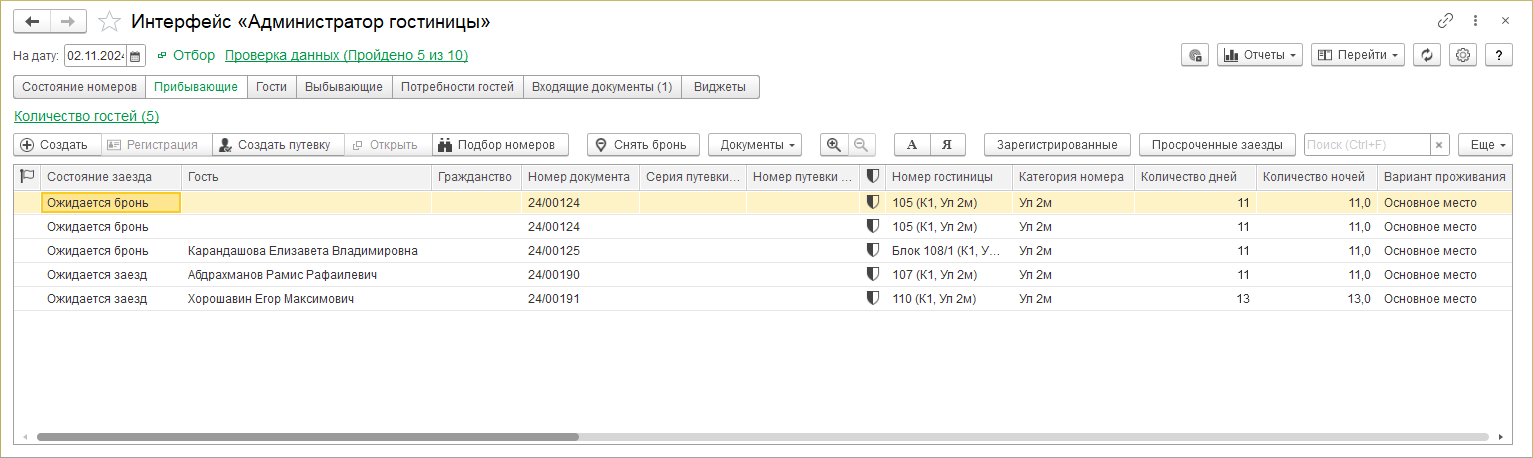
Task: Open settings with the gear button
Action: pyautogui.click(x=1463, y=55)
